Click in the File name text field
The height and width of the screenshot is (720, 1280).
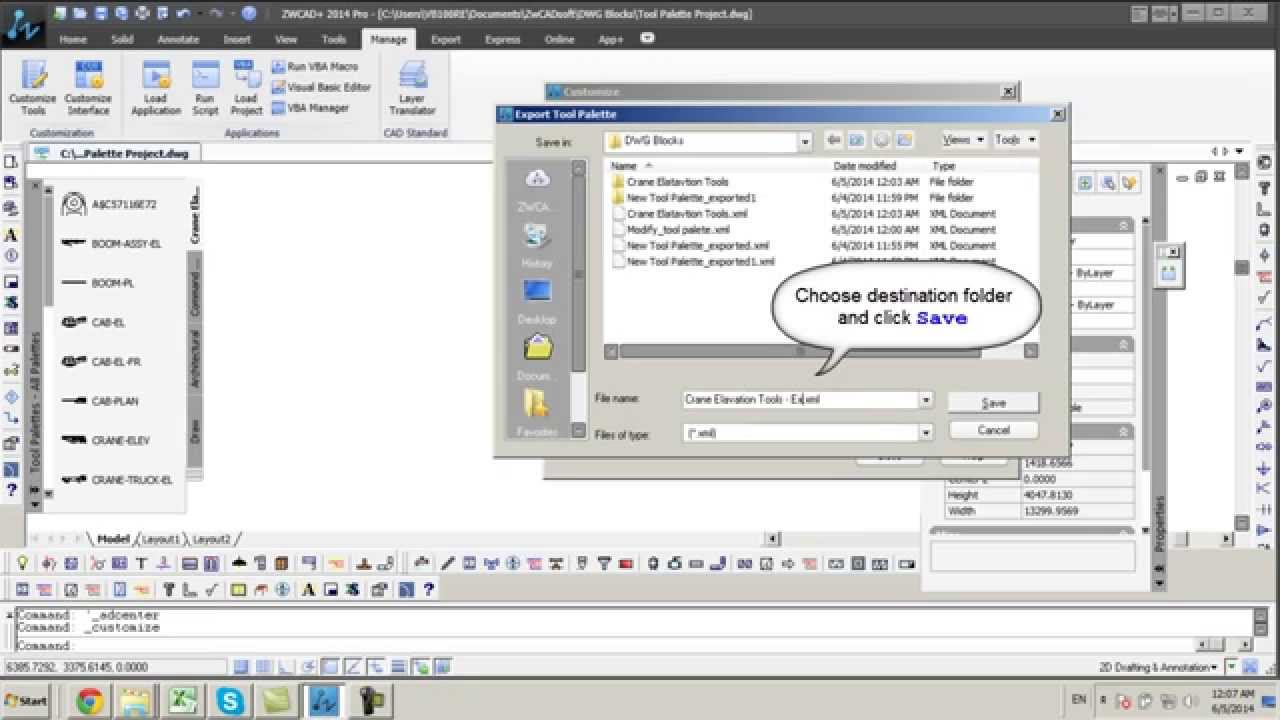(800, 400)
